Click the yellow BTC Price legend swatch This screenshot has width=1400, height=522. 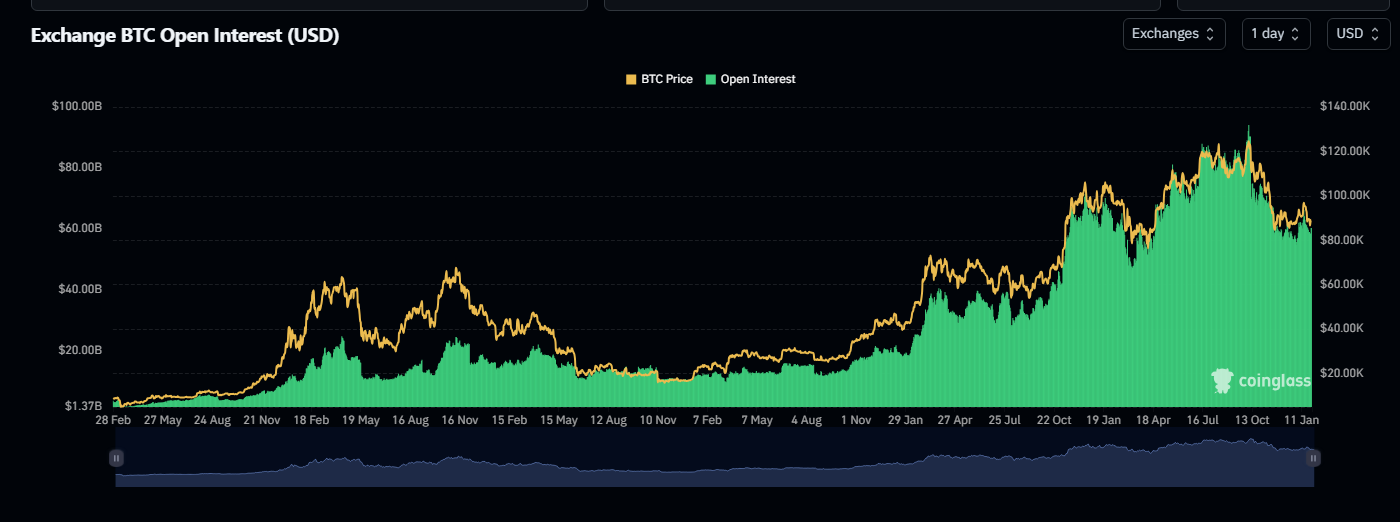pyautogui.click(x=631, y=79)
